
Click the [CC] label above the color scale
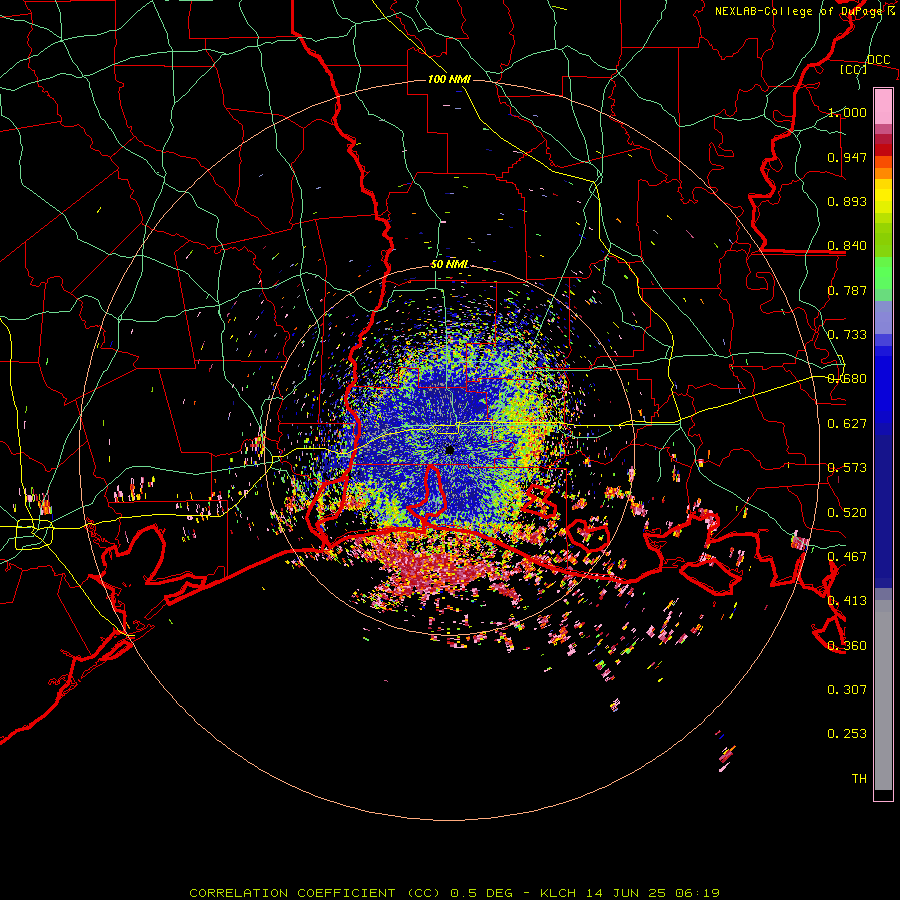(854, 69)
